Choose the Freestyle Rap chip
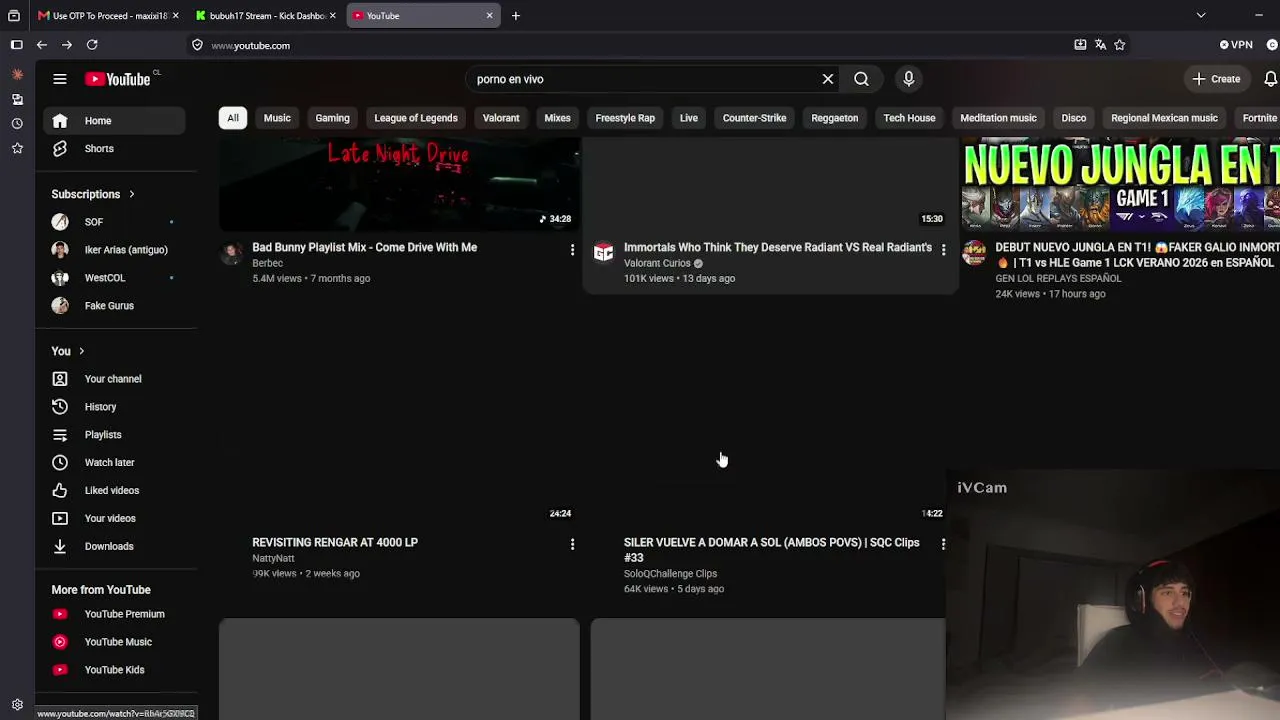The image size is (1280, 720). (x=625, y=118)
